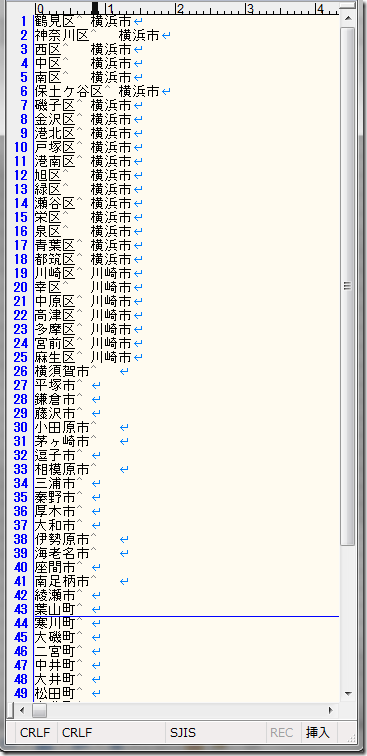Click the 港北区 text
Image resolution: width=367 pixels, height=756 pixels.
click(55, 133)
